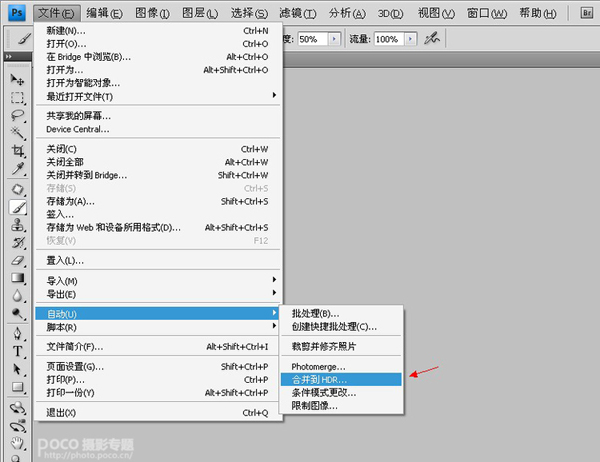This screenshot has height=462, width=600.
Task: Expand the 脚本(R) submenu
Action: [x=158, y=327]
